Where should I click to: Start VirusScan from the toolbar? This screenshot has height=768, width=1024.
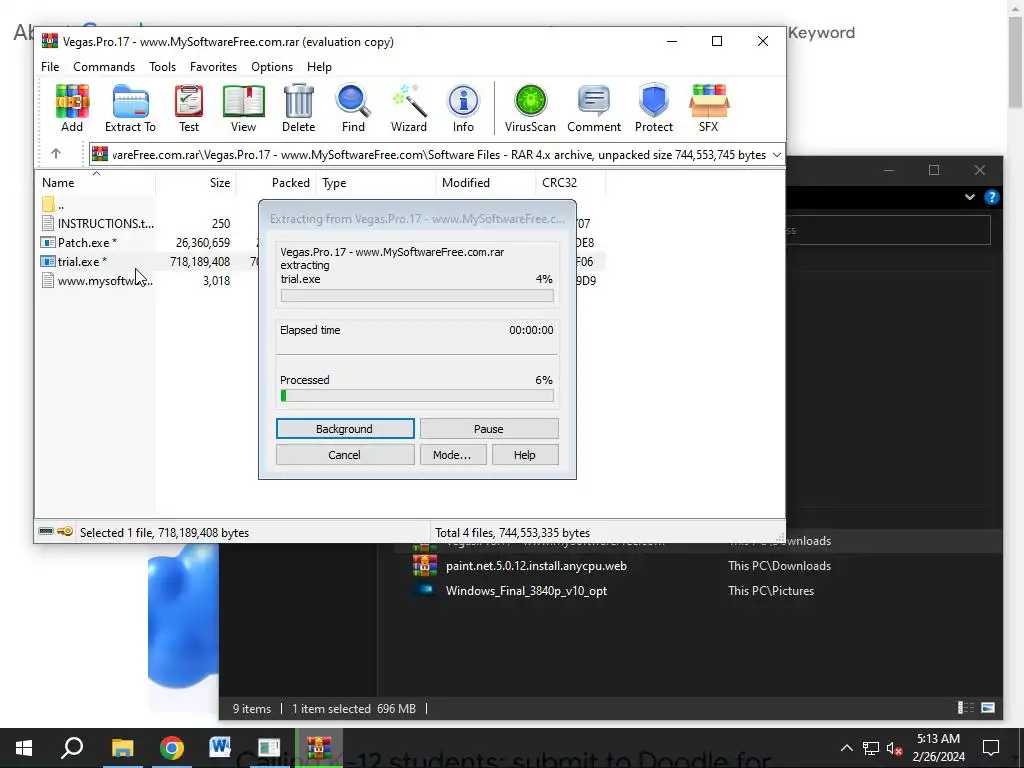(x=530, y=108)
